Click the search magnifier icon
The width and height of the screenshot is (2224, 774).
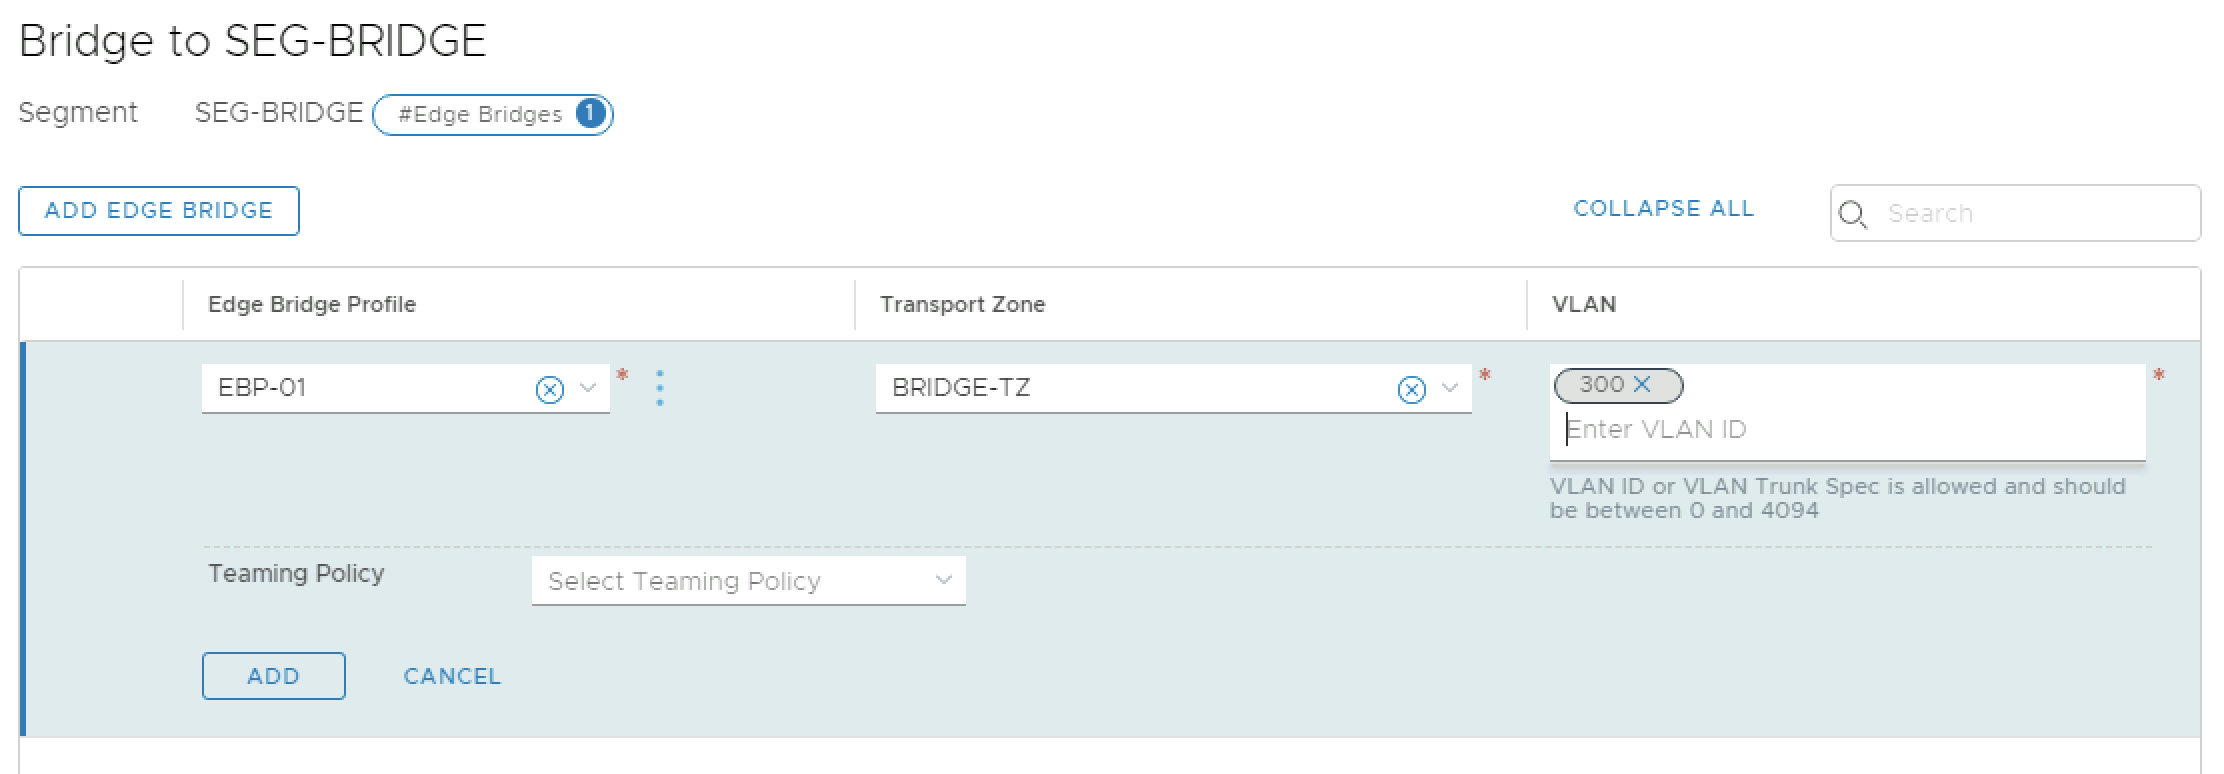(x=1853, y=214)
